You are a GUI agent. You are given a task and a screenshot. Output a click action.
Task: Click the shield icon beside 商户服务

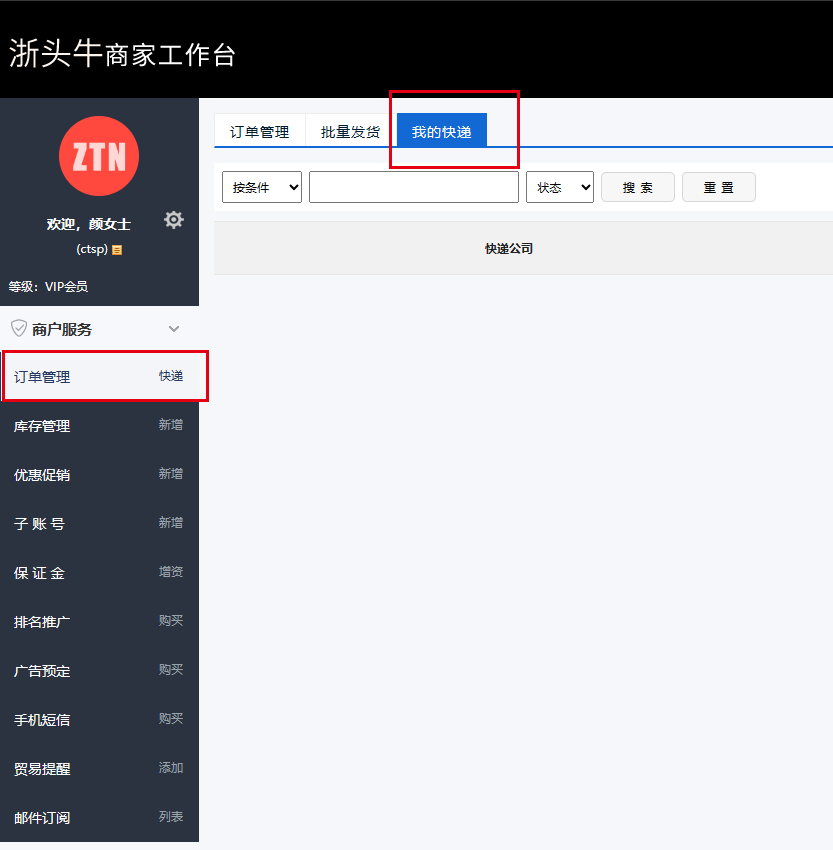[19, 329]
